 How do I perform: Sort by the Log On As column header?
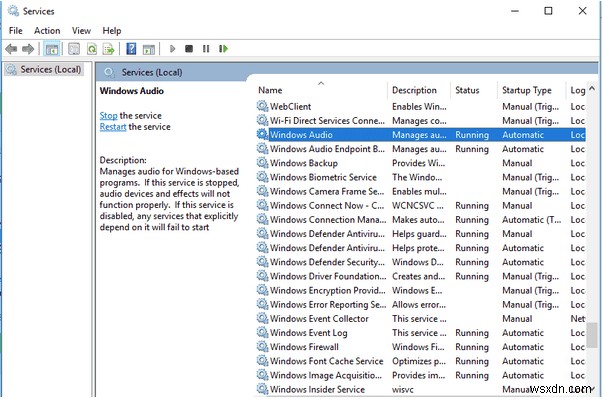pos(576,90)
